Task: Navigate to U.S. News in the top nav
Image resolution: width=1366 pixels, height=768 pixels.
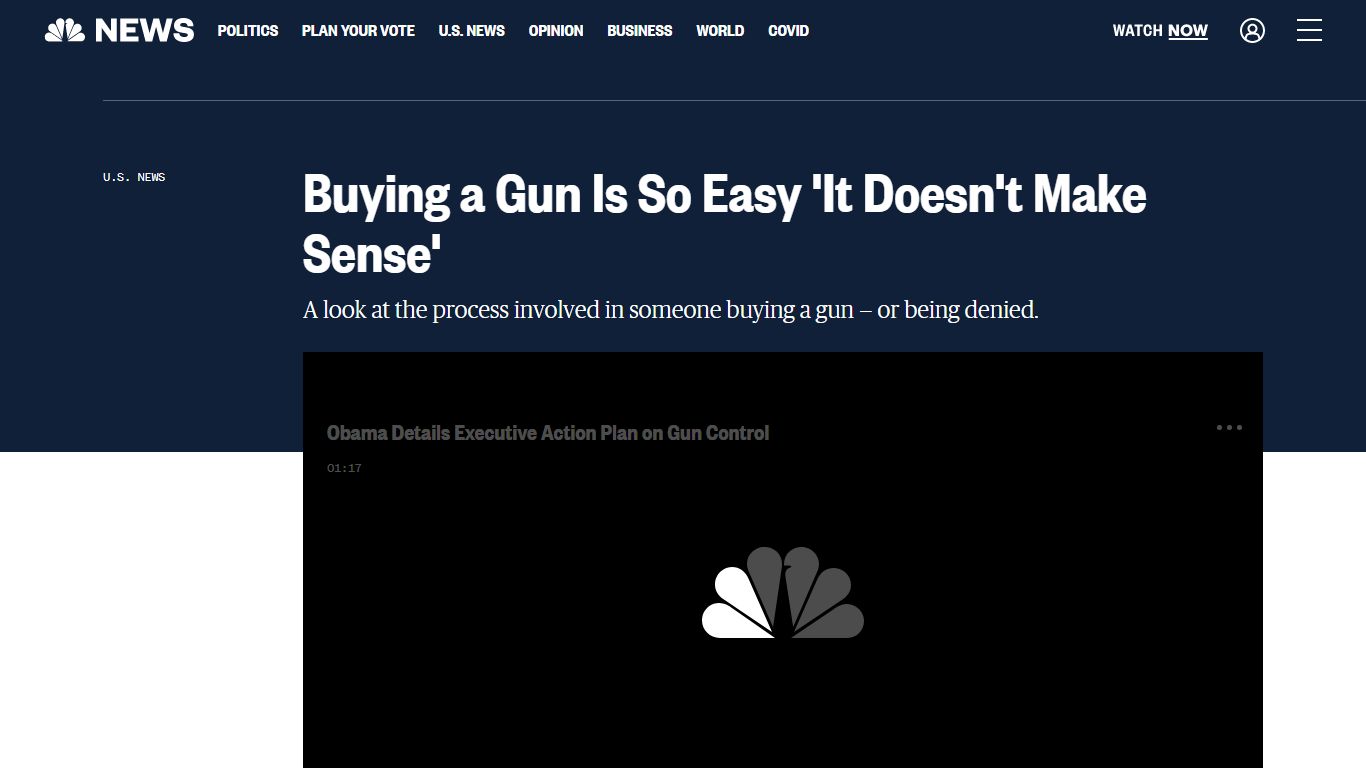Action: (x=472, y=31)
